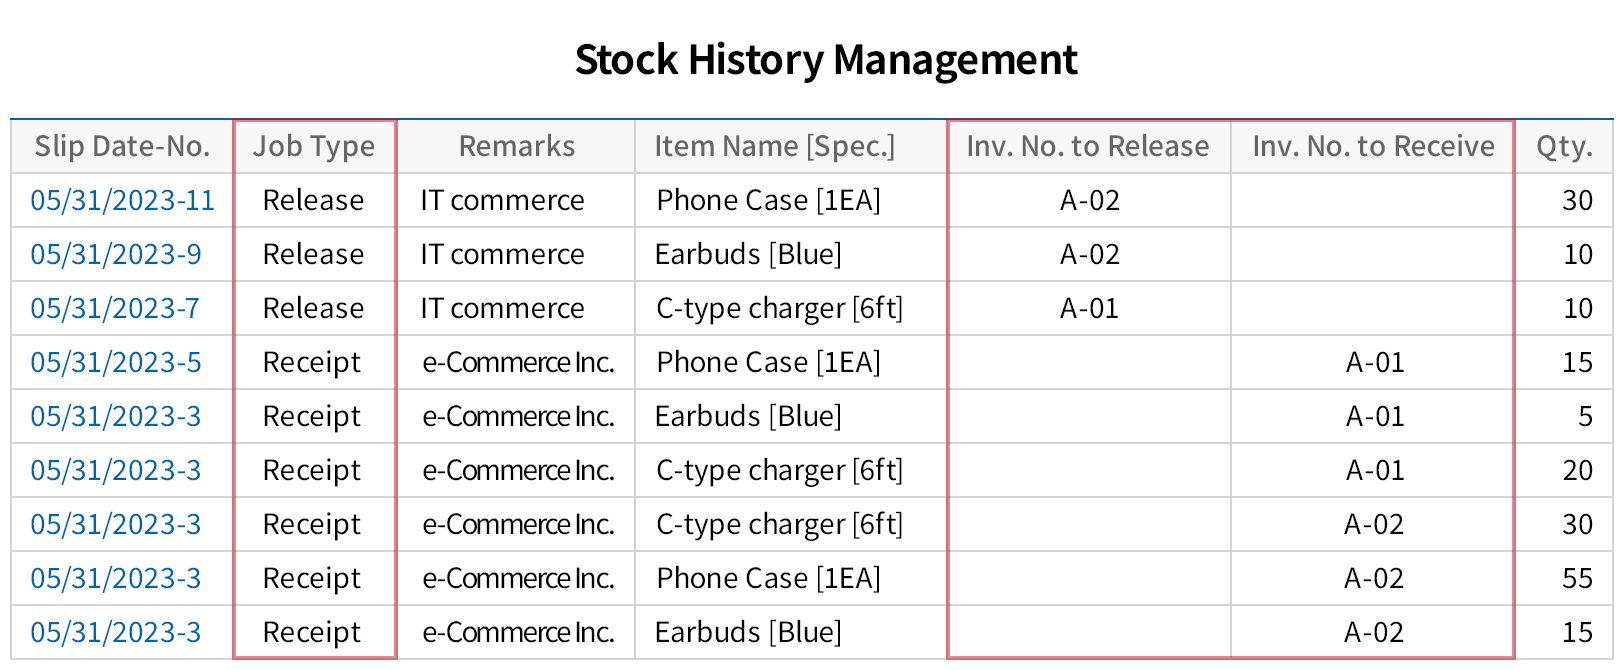This screenshot has width=1624, height=670.
Task: Select the Qty. column header
Action: (1564, 146)
